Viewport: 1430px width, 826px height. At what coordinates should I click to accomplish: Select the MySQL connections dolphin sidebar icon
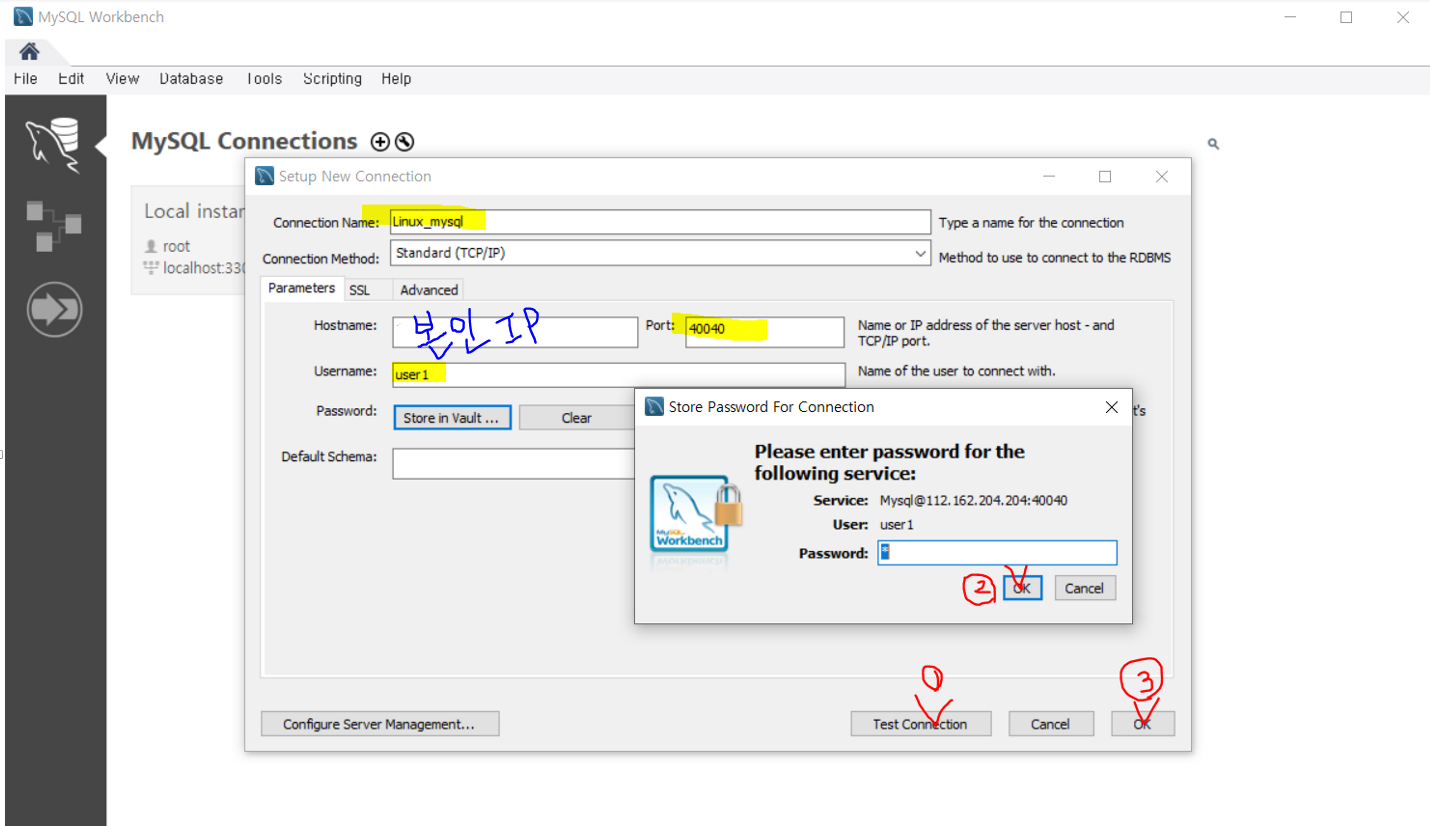coord(53,146)
